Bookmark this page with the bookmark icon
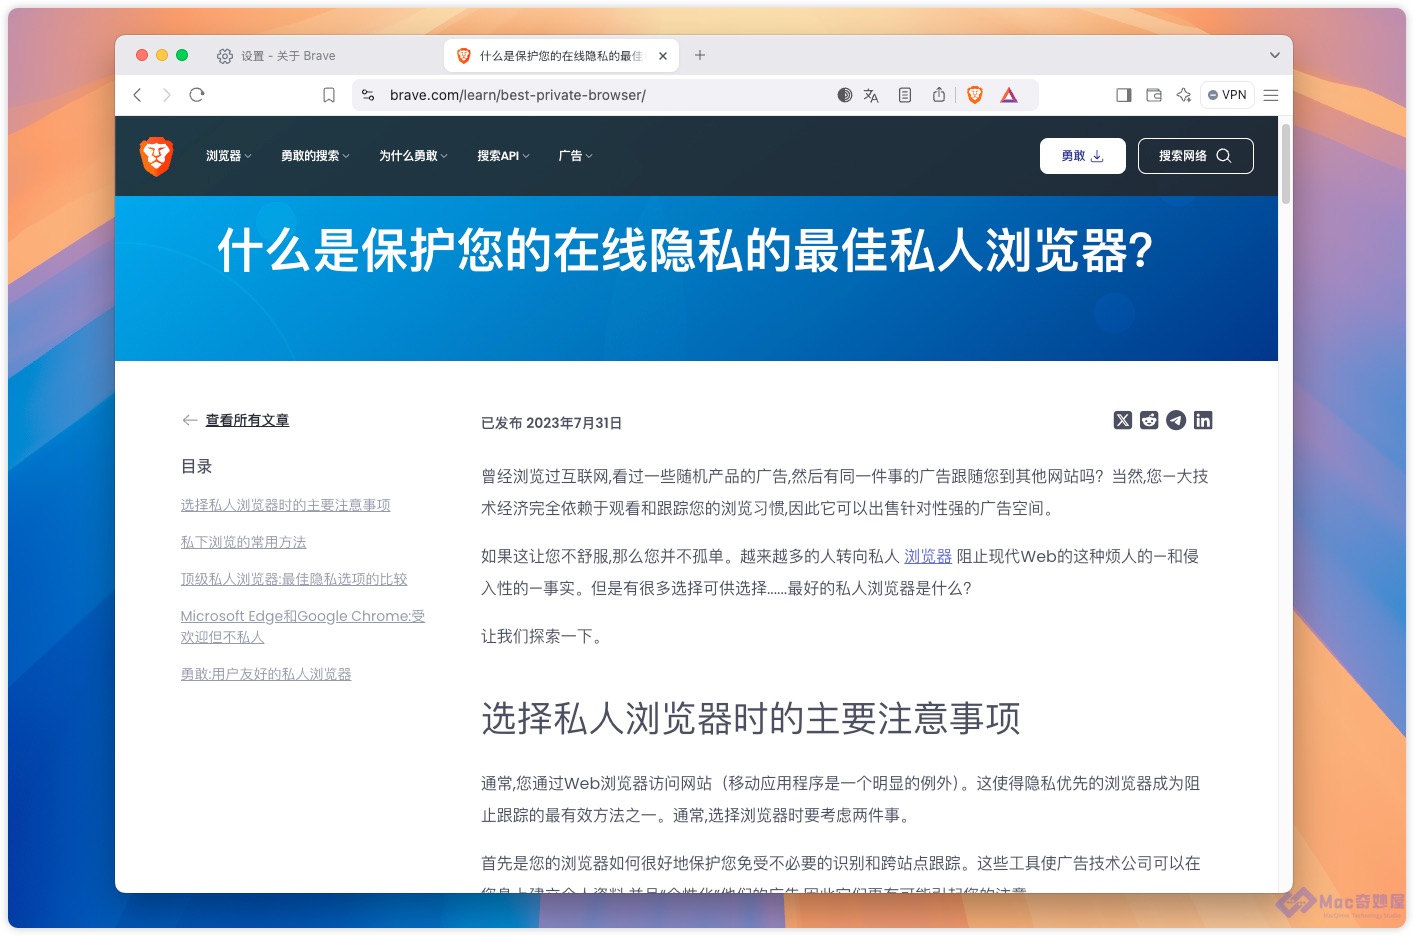This screenshot has height=936, width=1414. [x=329, y=95]
